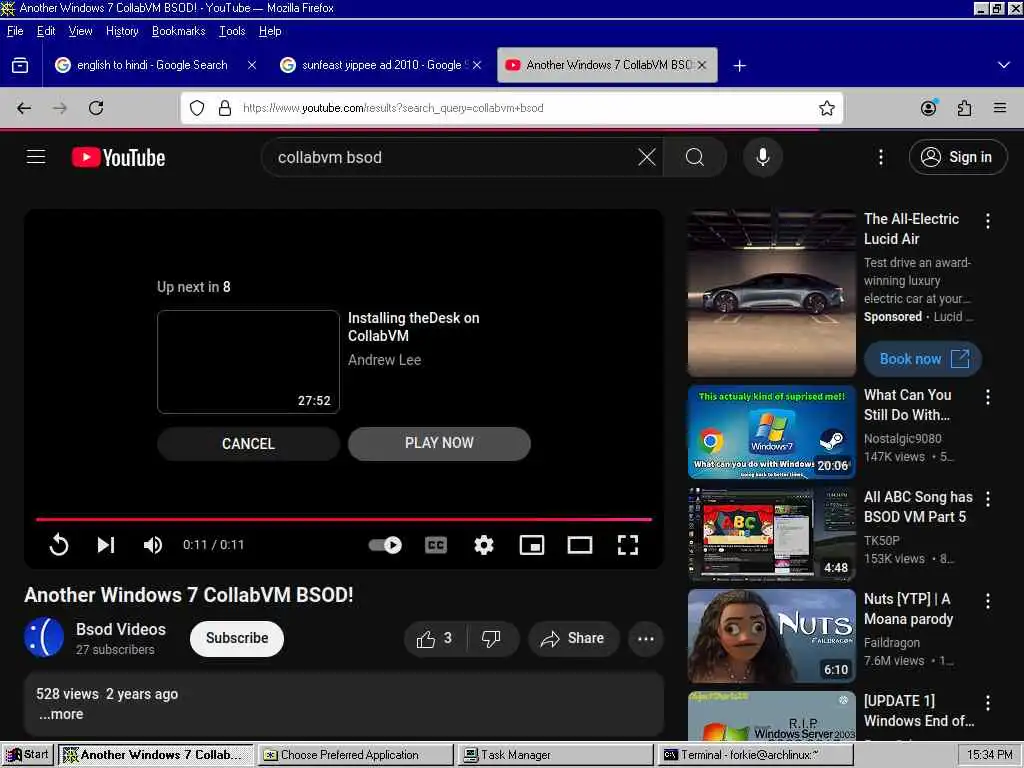The width and height of the screenshot is (1024, 768).
Task: Open more actions beside Share
Action: tap(645, 639)
